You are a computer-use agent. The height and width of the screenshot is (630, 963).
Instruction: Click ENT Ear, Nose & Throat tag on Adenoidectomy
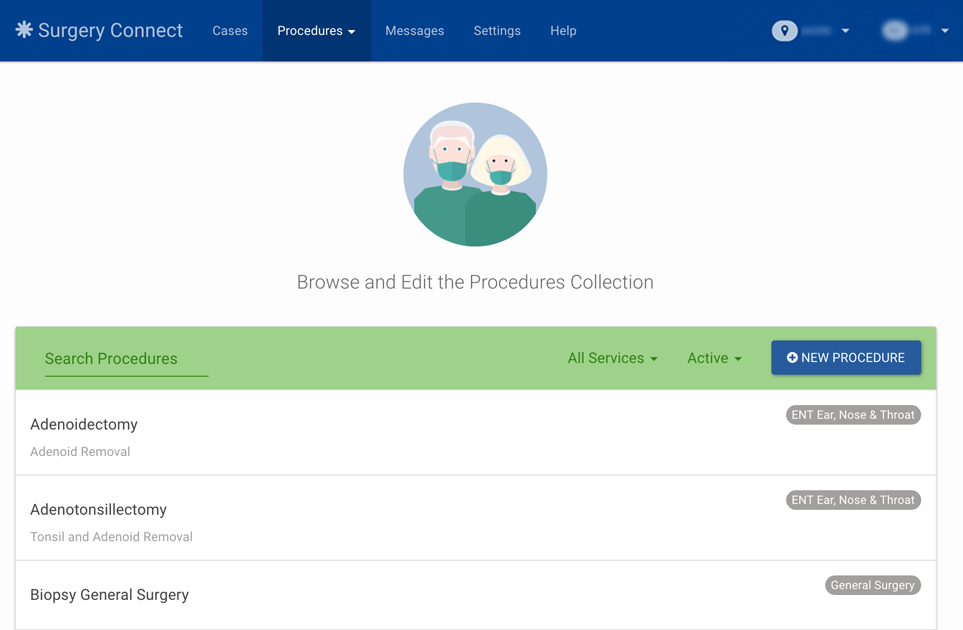coord(853,415)
